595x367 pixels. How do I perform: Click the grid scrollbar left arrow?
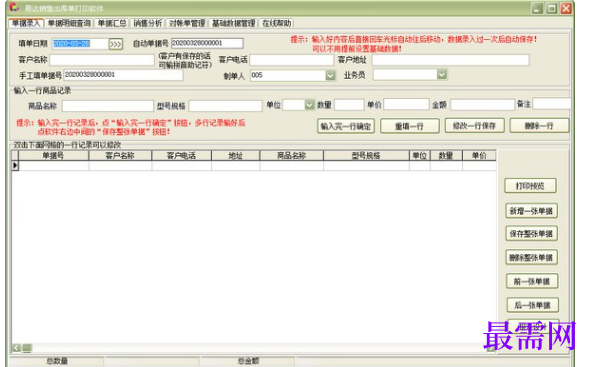coord(16,348)
